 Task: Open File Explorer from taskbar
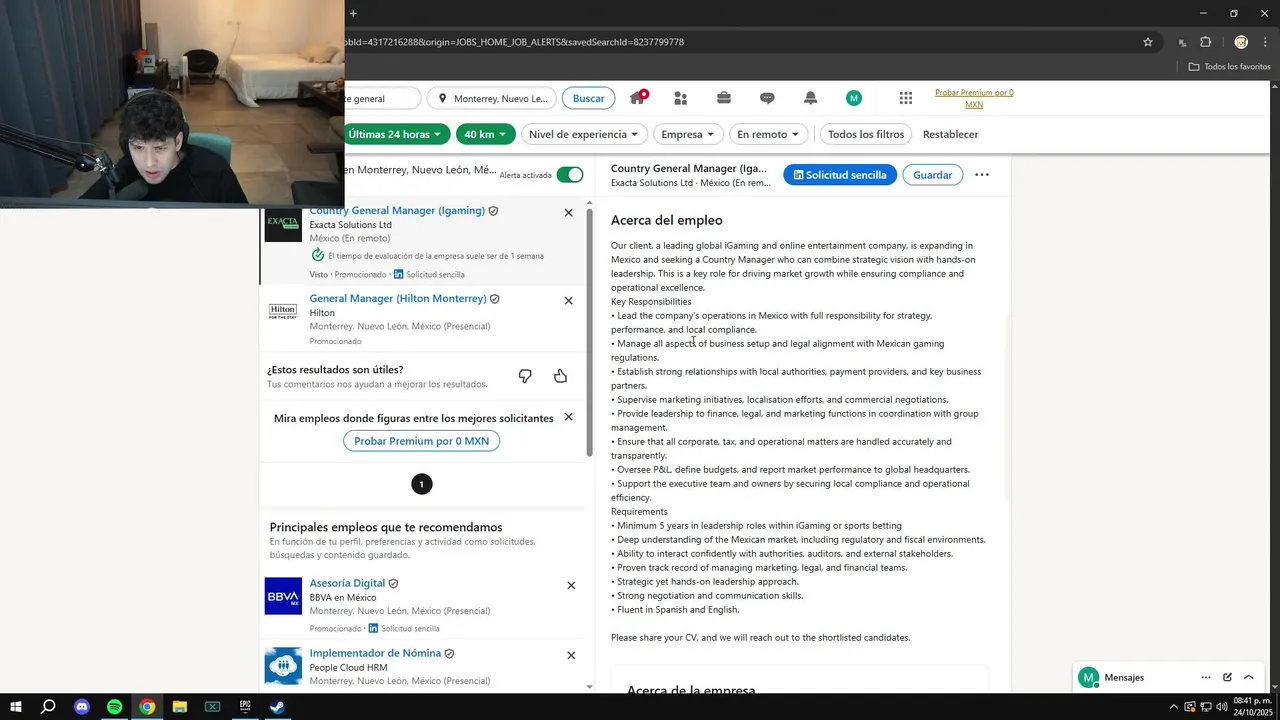pyautogui.click(x=180, y=707)
